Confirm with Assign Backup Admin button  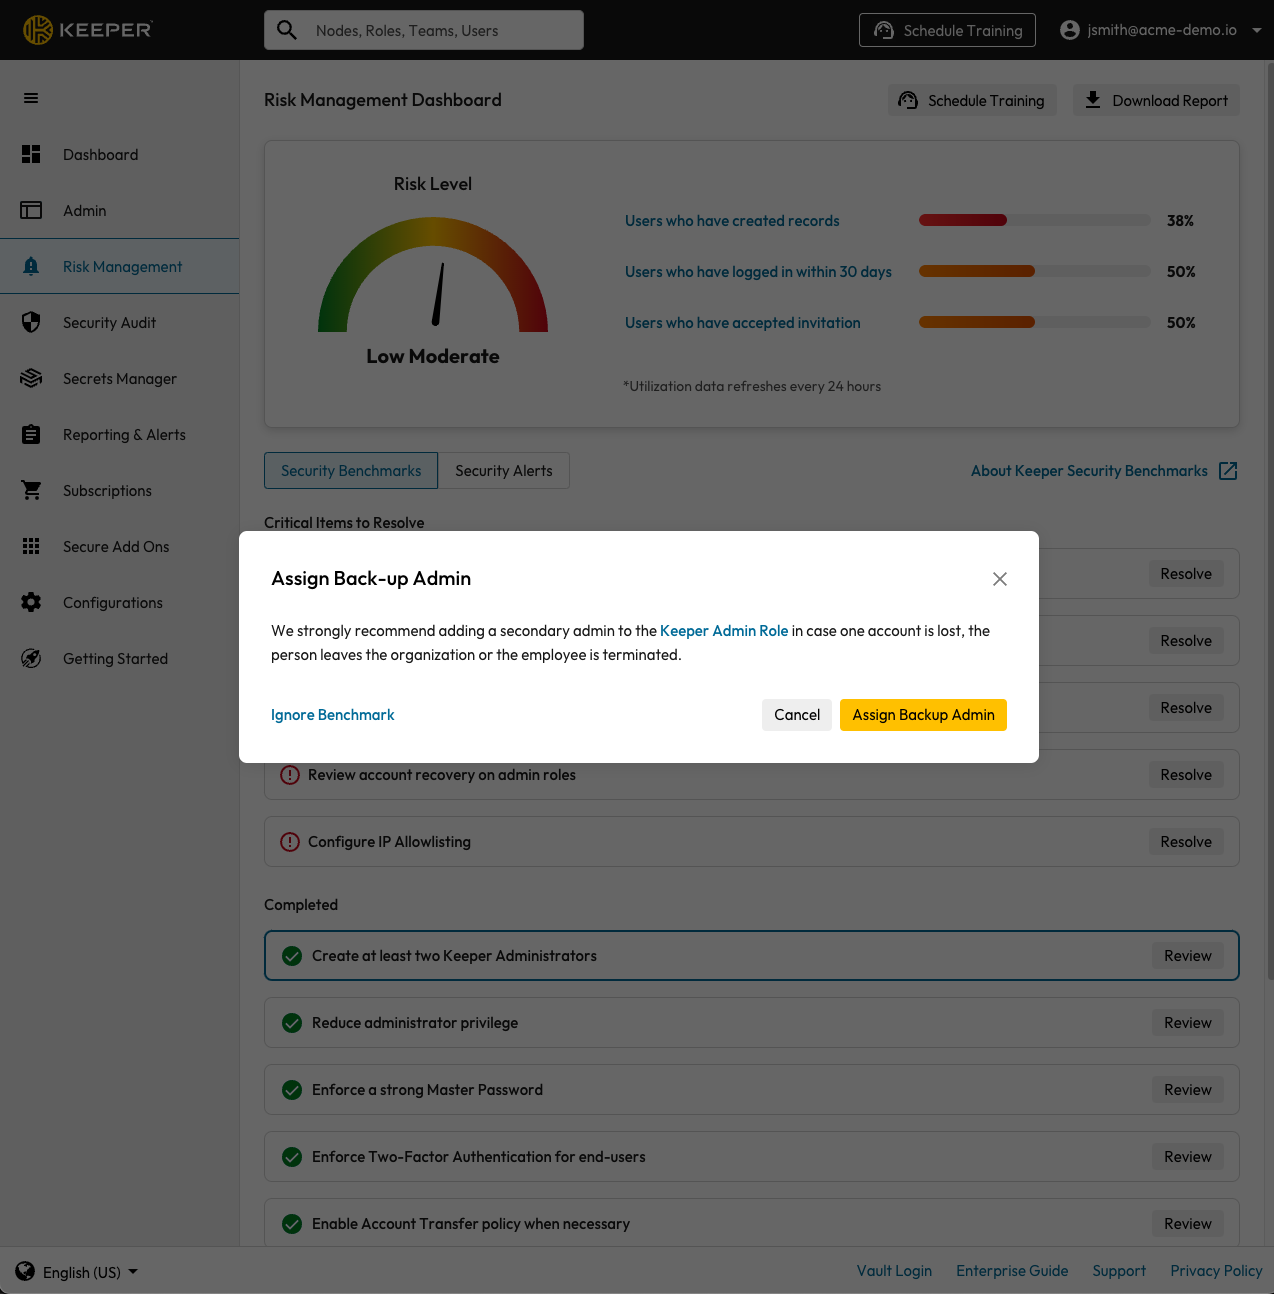click(x=923, y=715)
